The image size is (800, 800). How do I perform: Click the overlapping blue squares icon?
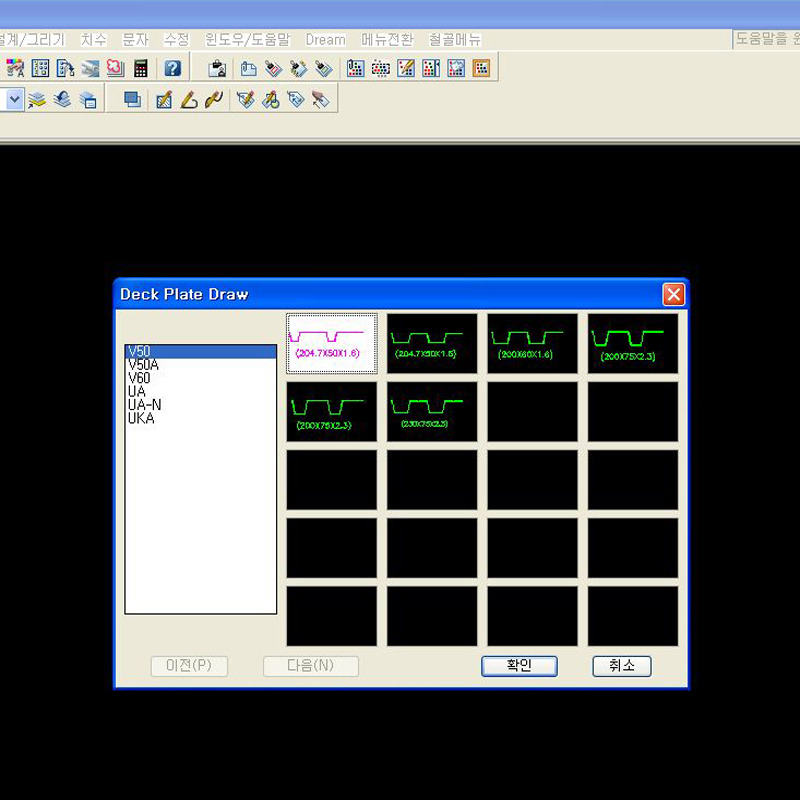(x=132, y=100)
